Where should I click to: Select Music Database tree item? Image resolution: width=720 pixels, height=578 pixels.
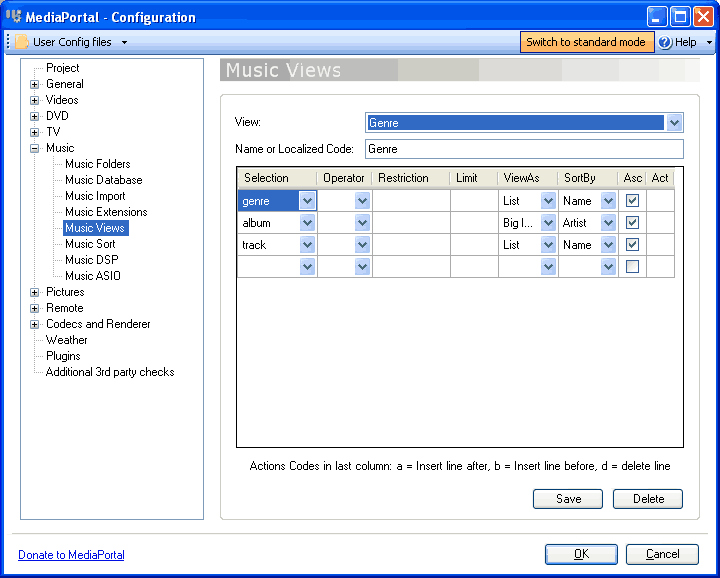pyautogui.click(x=104, y=180)
